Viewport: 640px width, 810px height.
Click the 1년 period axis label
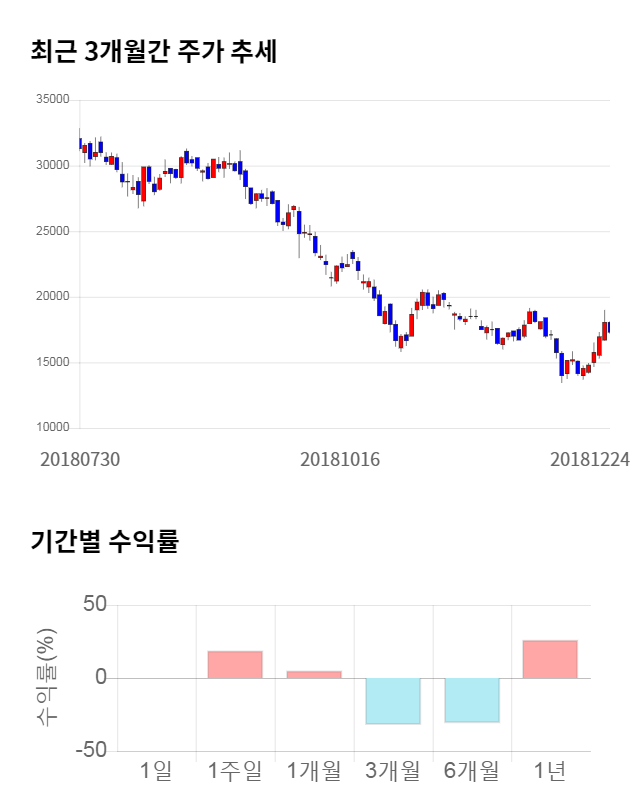pos(550,771)
